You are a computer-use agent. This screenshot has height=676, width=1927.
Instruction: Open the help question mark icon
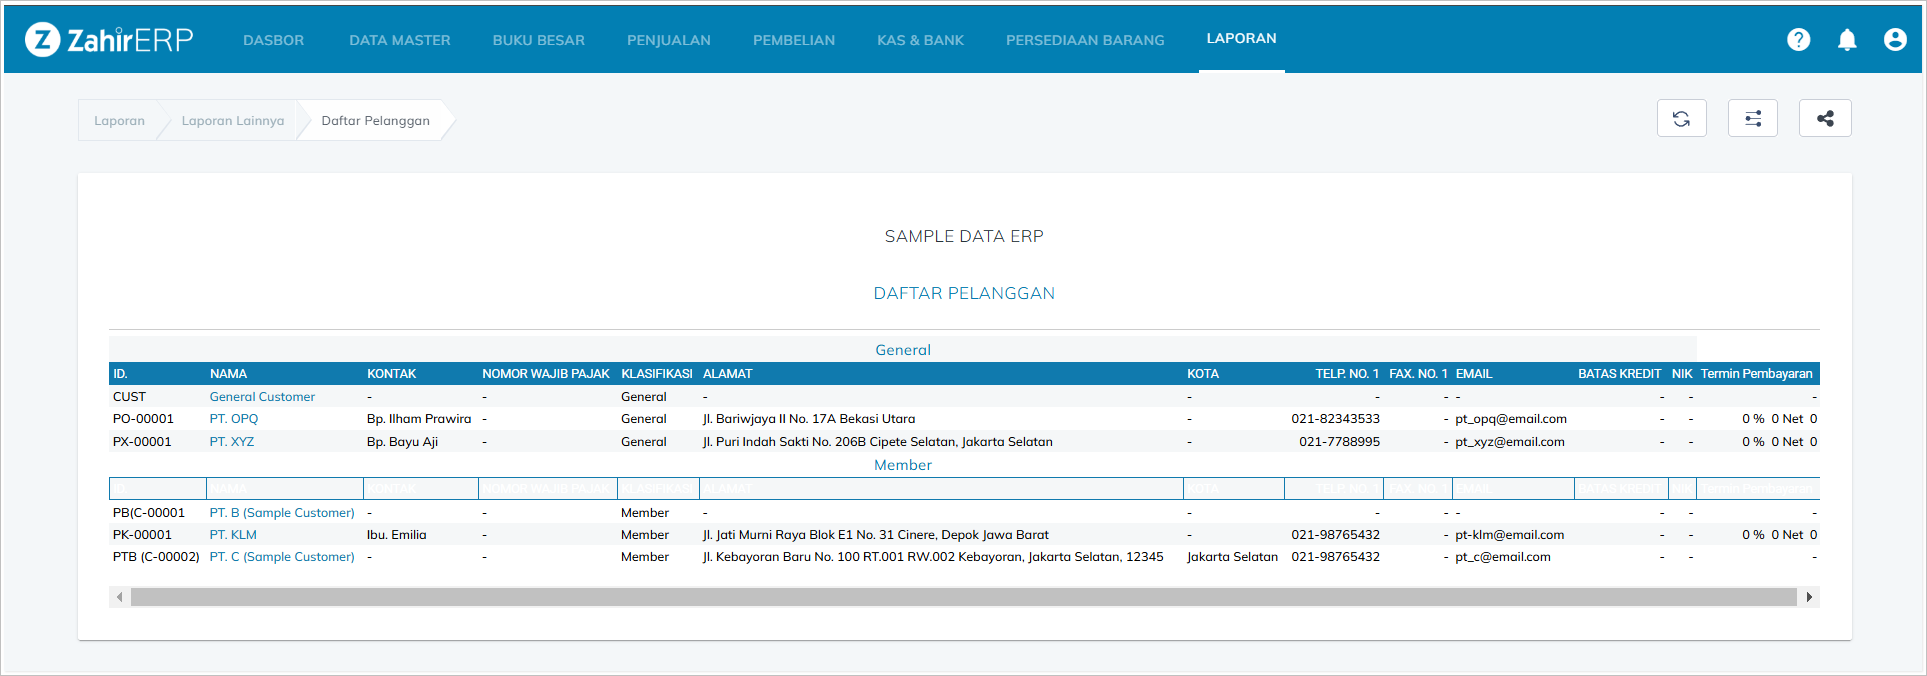coord(1798,40)
